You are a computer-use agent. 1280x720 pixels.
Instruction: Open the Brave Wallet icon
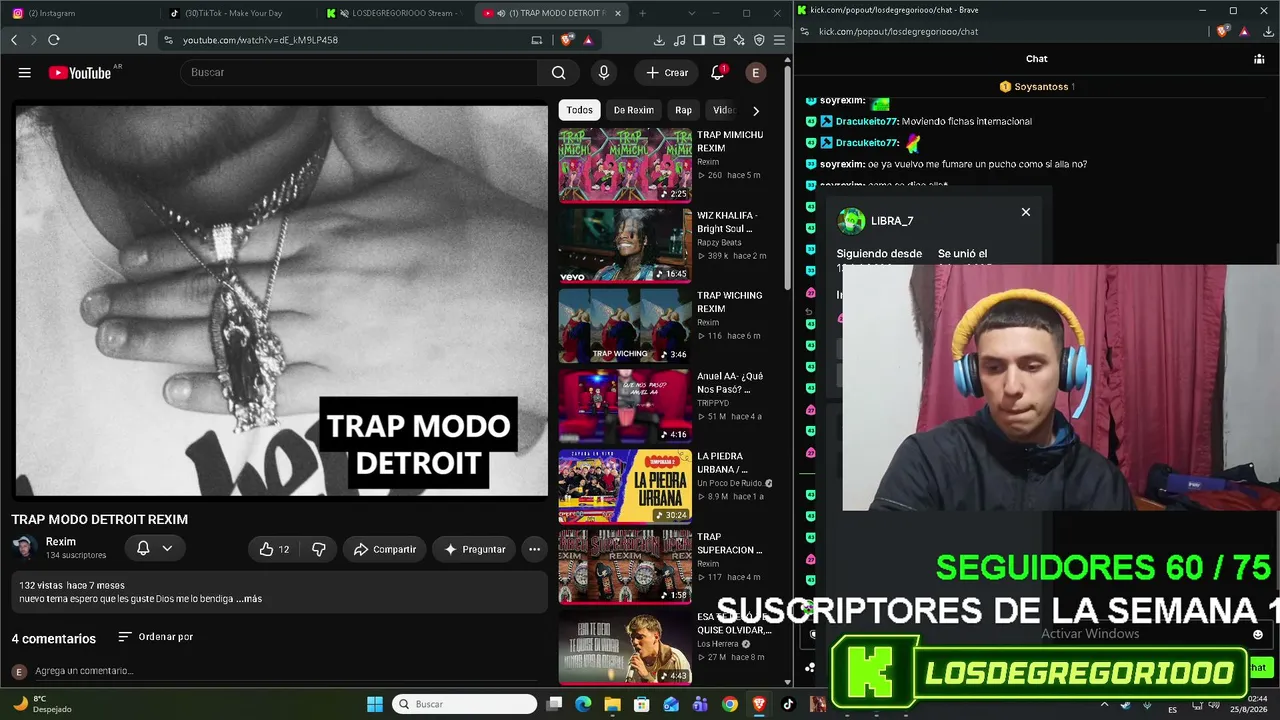click(x=720, y=40)
